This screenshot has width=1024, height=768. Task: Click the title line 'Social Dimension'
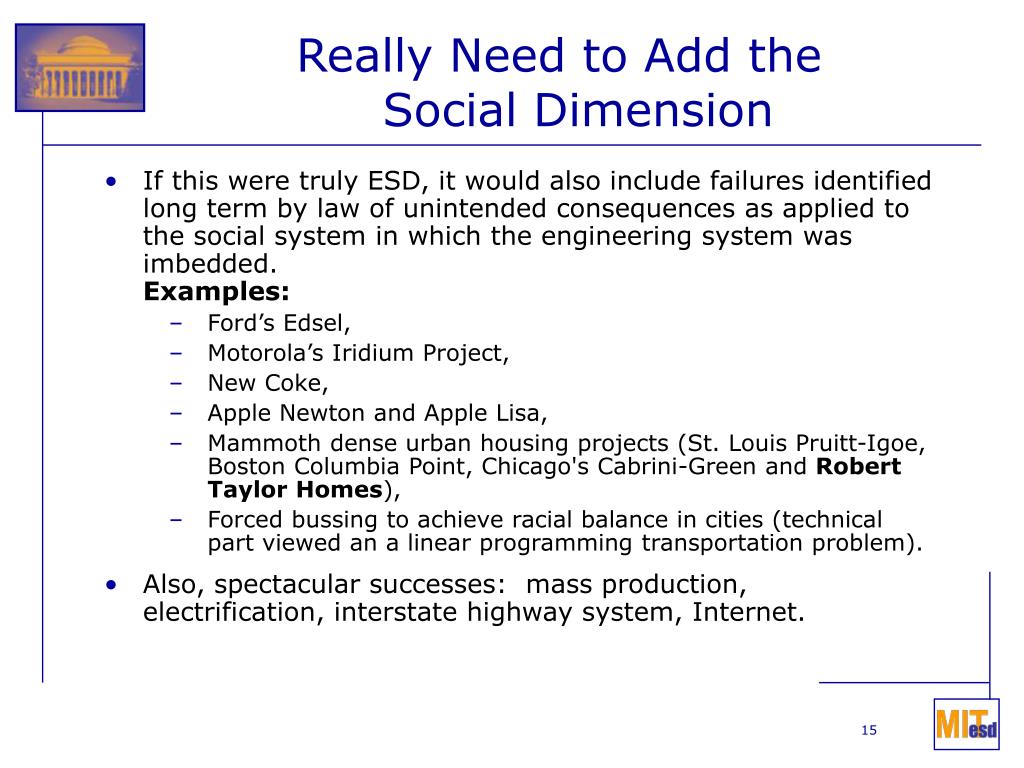(578, 109)
